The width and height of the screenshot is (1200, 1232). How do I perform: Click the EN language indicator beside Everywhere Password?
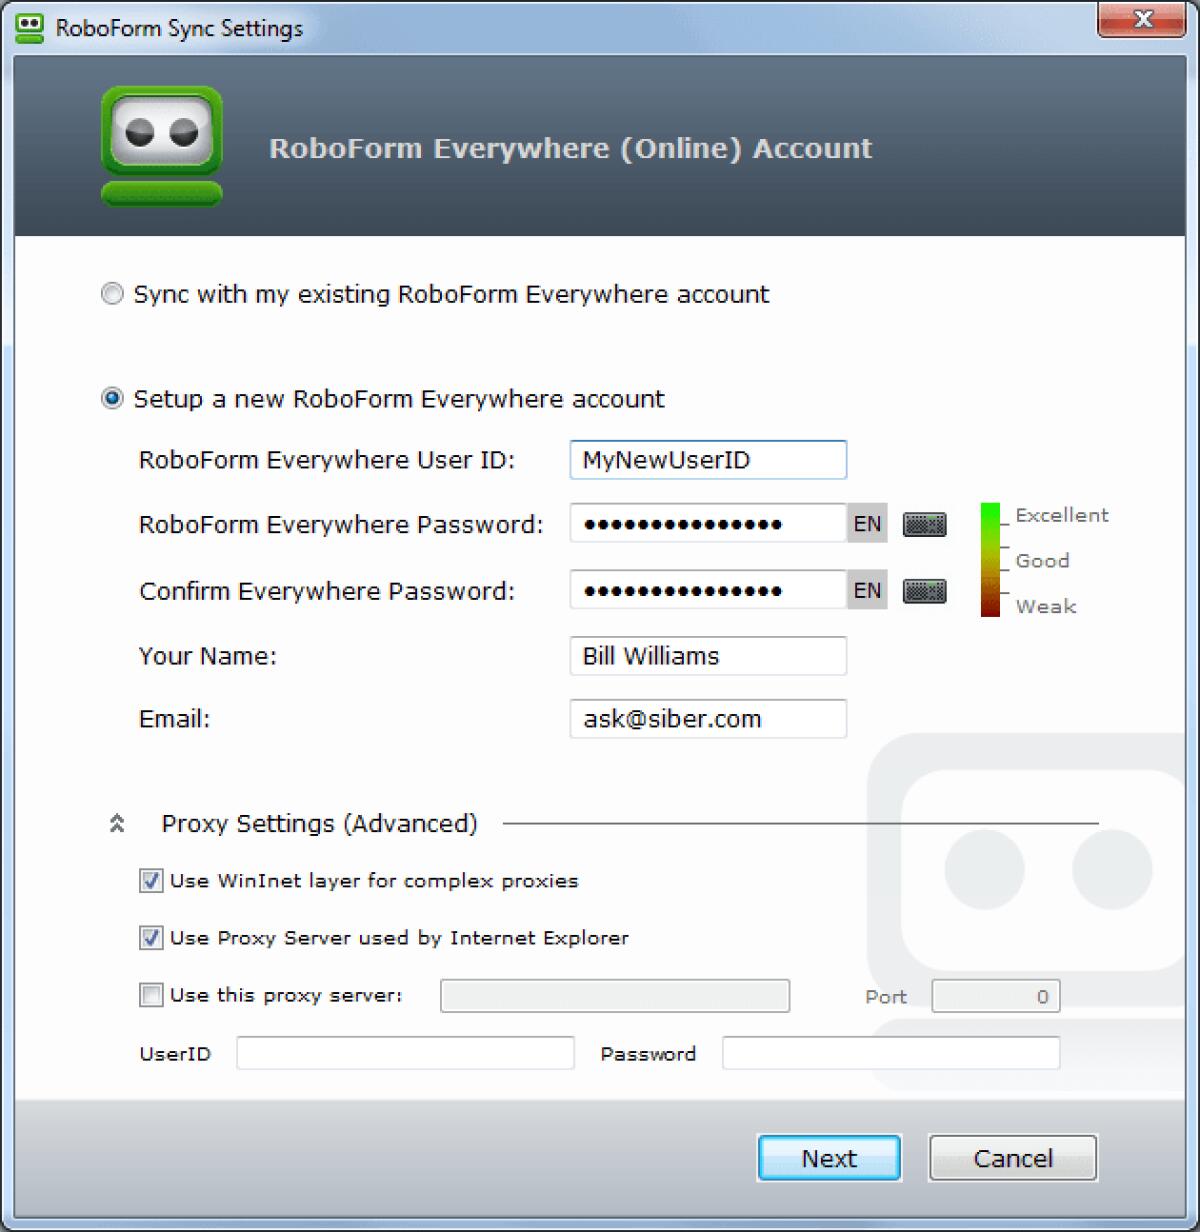[866, 523]
